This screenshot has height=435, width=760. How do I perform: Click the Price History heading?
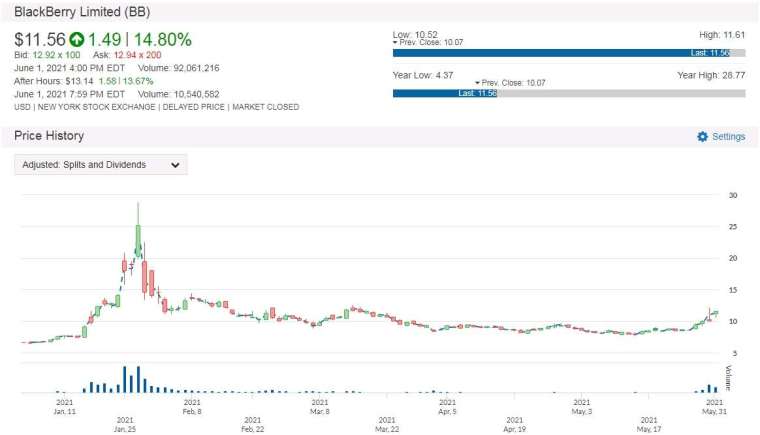(49, 136)
